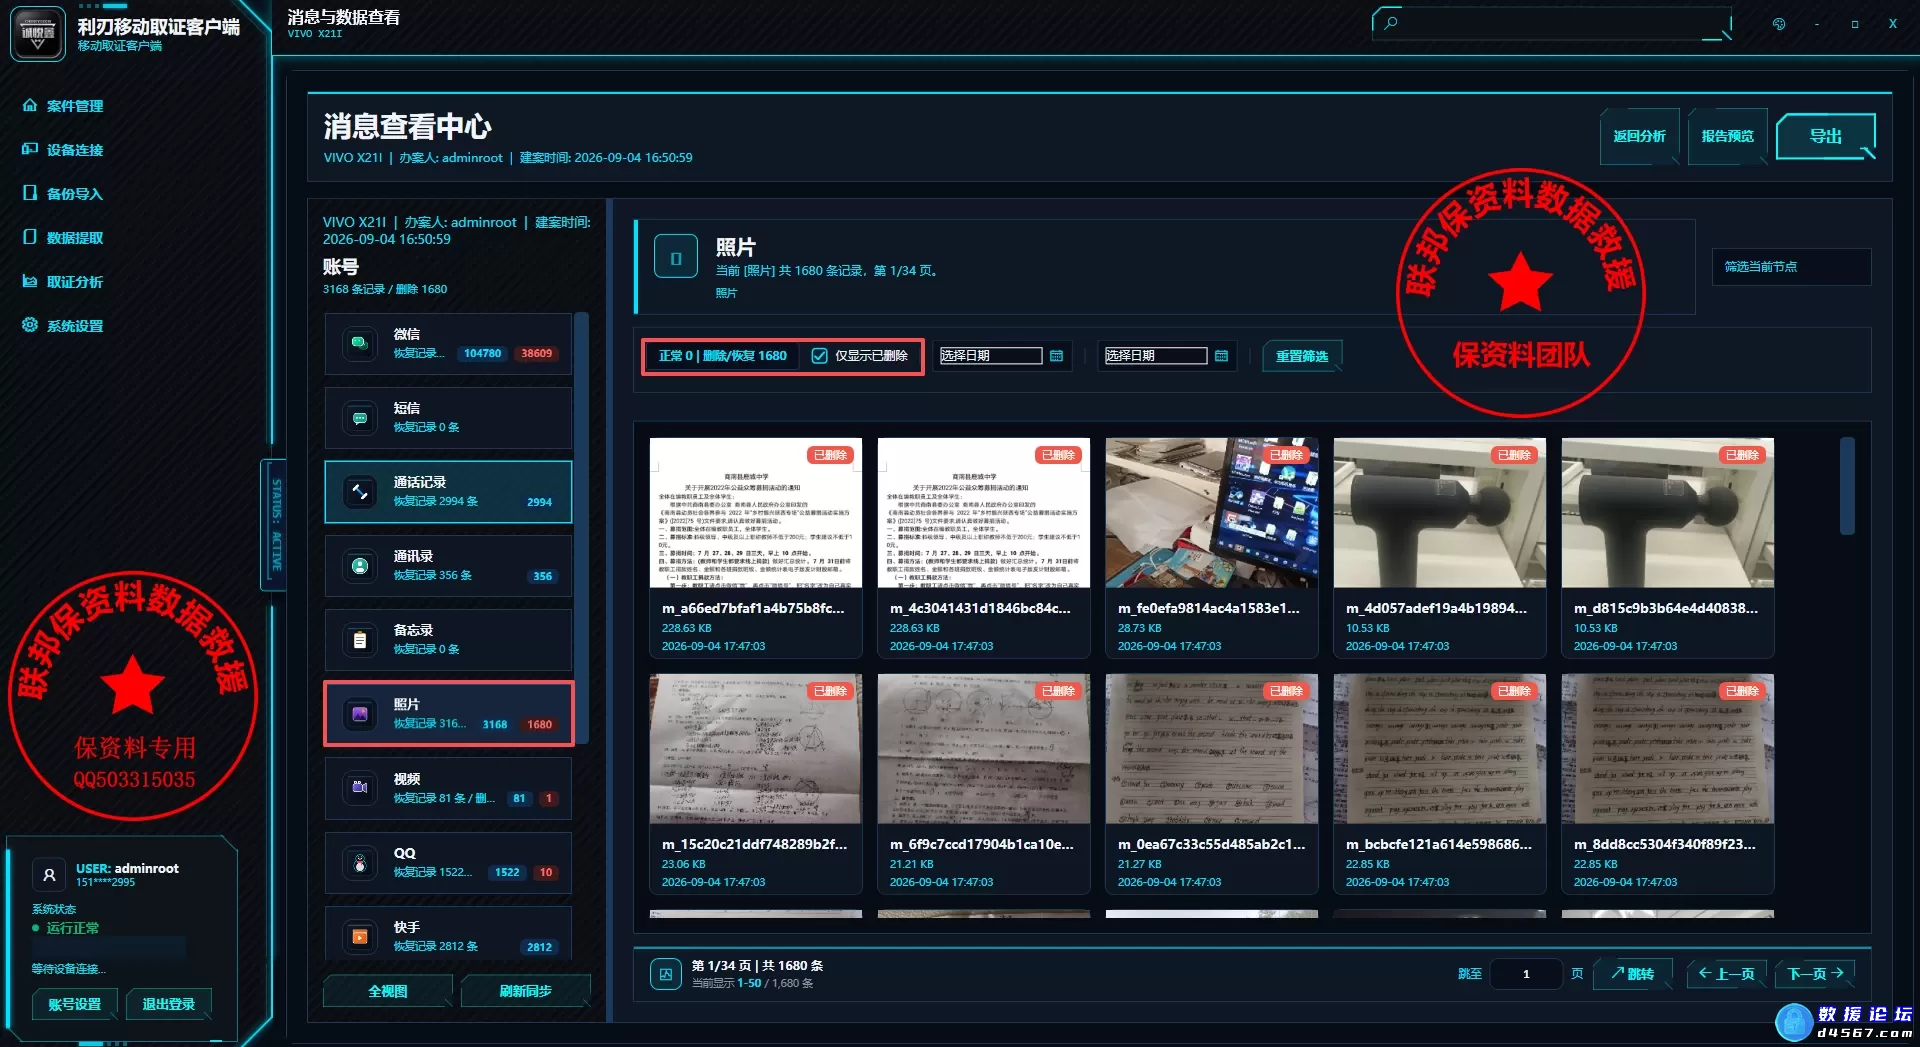Screen dimensions: 1920x1047
Task: Click 重置筛选 to reset filters
Action: tap(1301, 356)
